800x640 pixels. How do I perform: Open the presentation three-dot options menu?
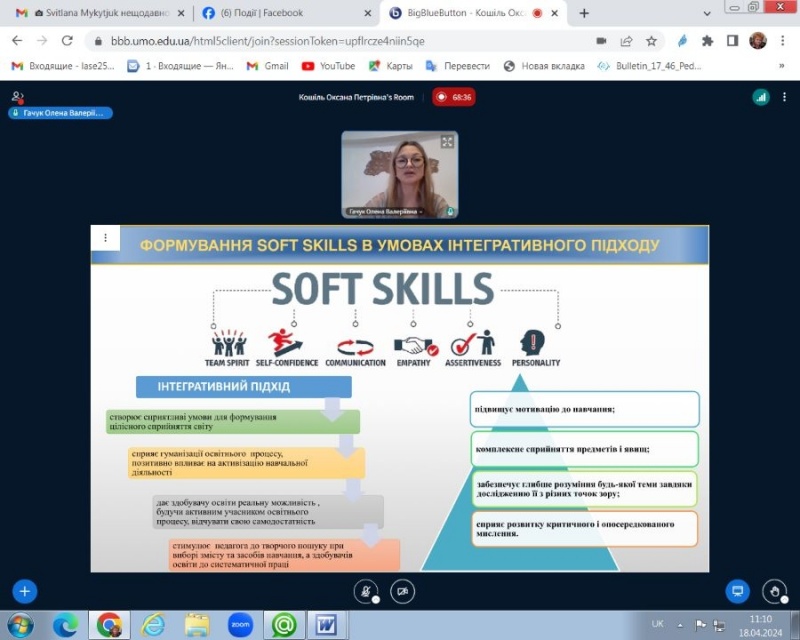click(x=105, y=238)
